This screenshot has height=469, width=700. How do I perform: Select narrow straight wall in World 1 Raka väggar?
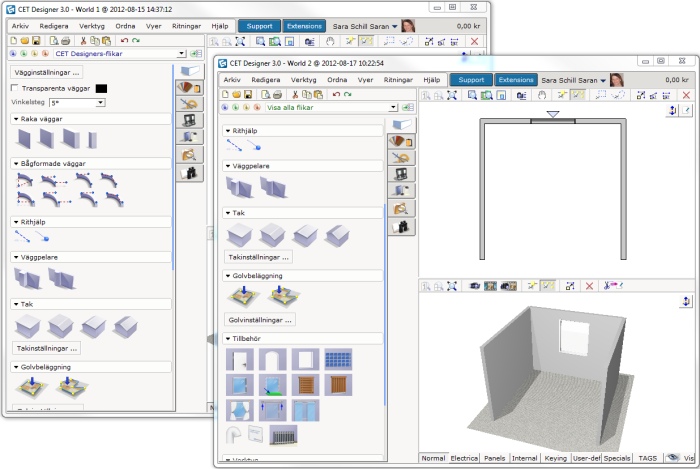[92, 140]
